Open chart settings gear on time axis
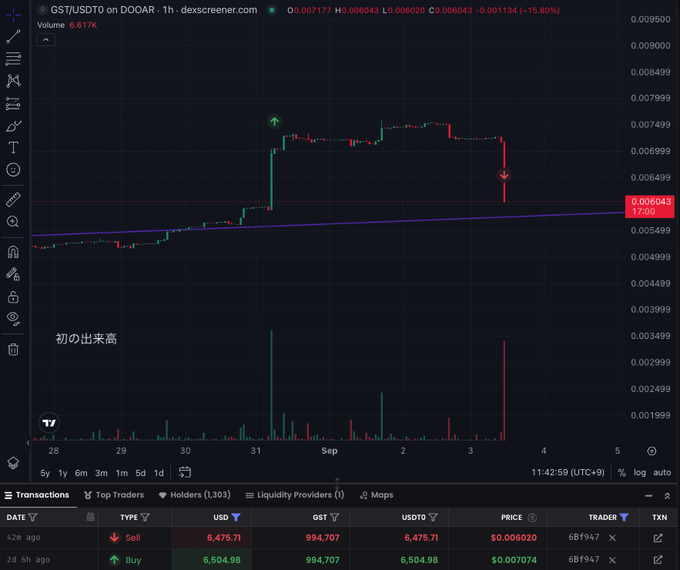 click(x=651, y=451)
